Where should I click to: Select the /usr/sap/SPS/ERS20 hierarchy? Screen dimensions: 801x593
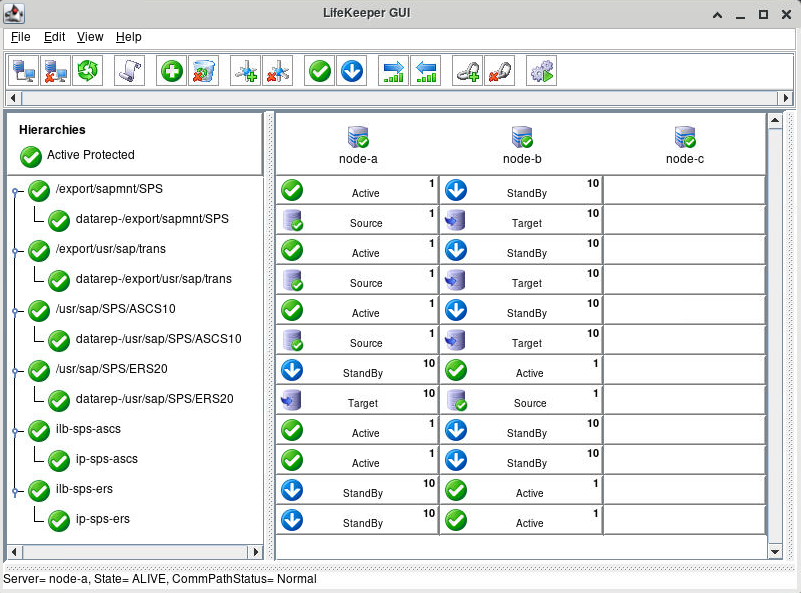(111, 369)
